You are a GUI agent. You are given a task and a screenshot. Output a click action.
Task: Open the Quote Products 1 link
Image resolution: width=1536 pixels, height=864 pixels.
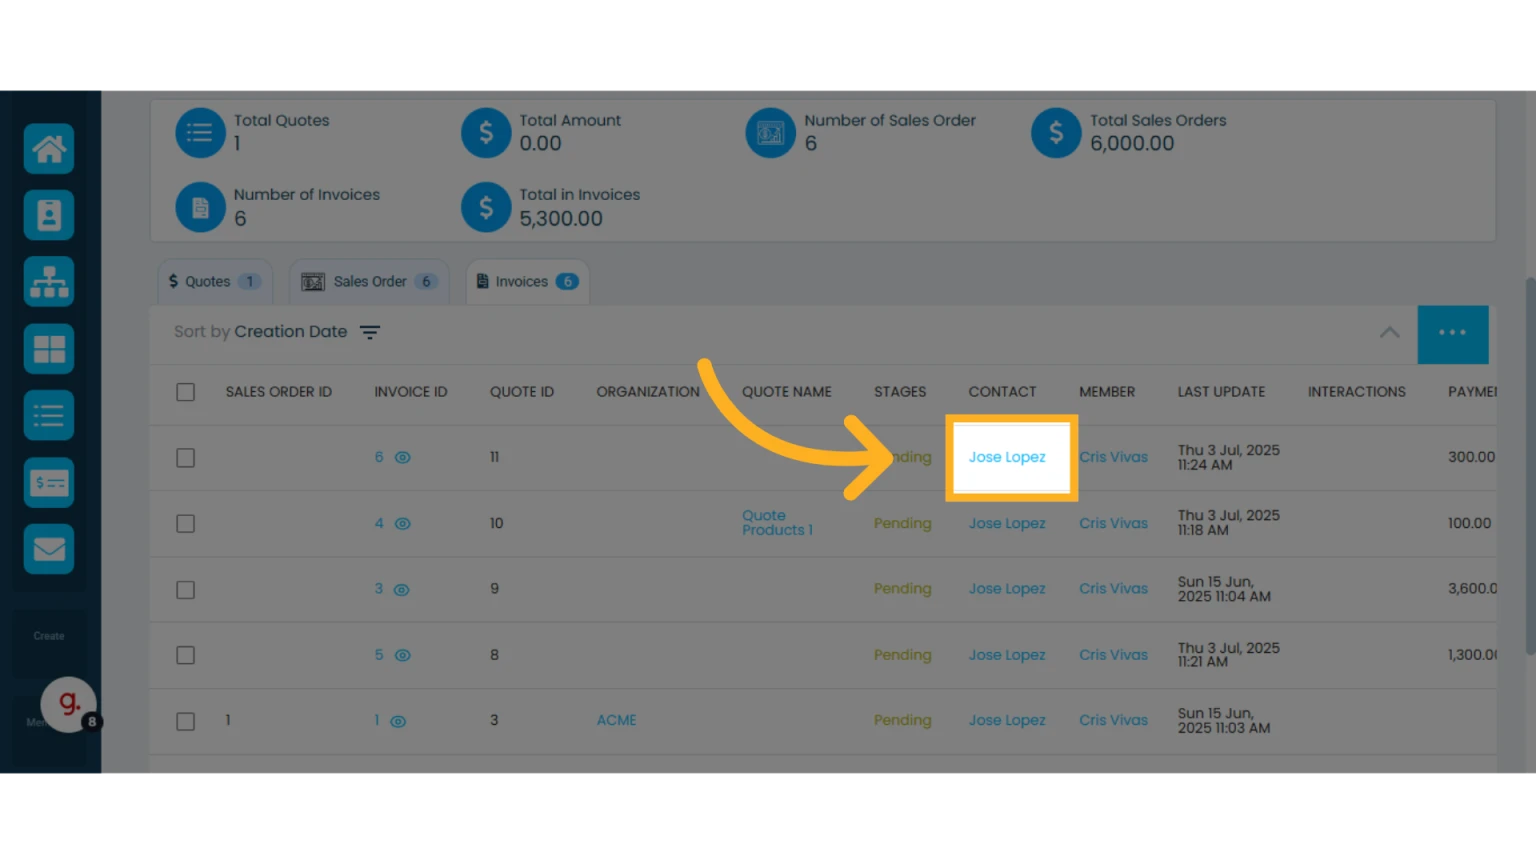tap(777, 523)
